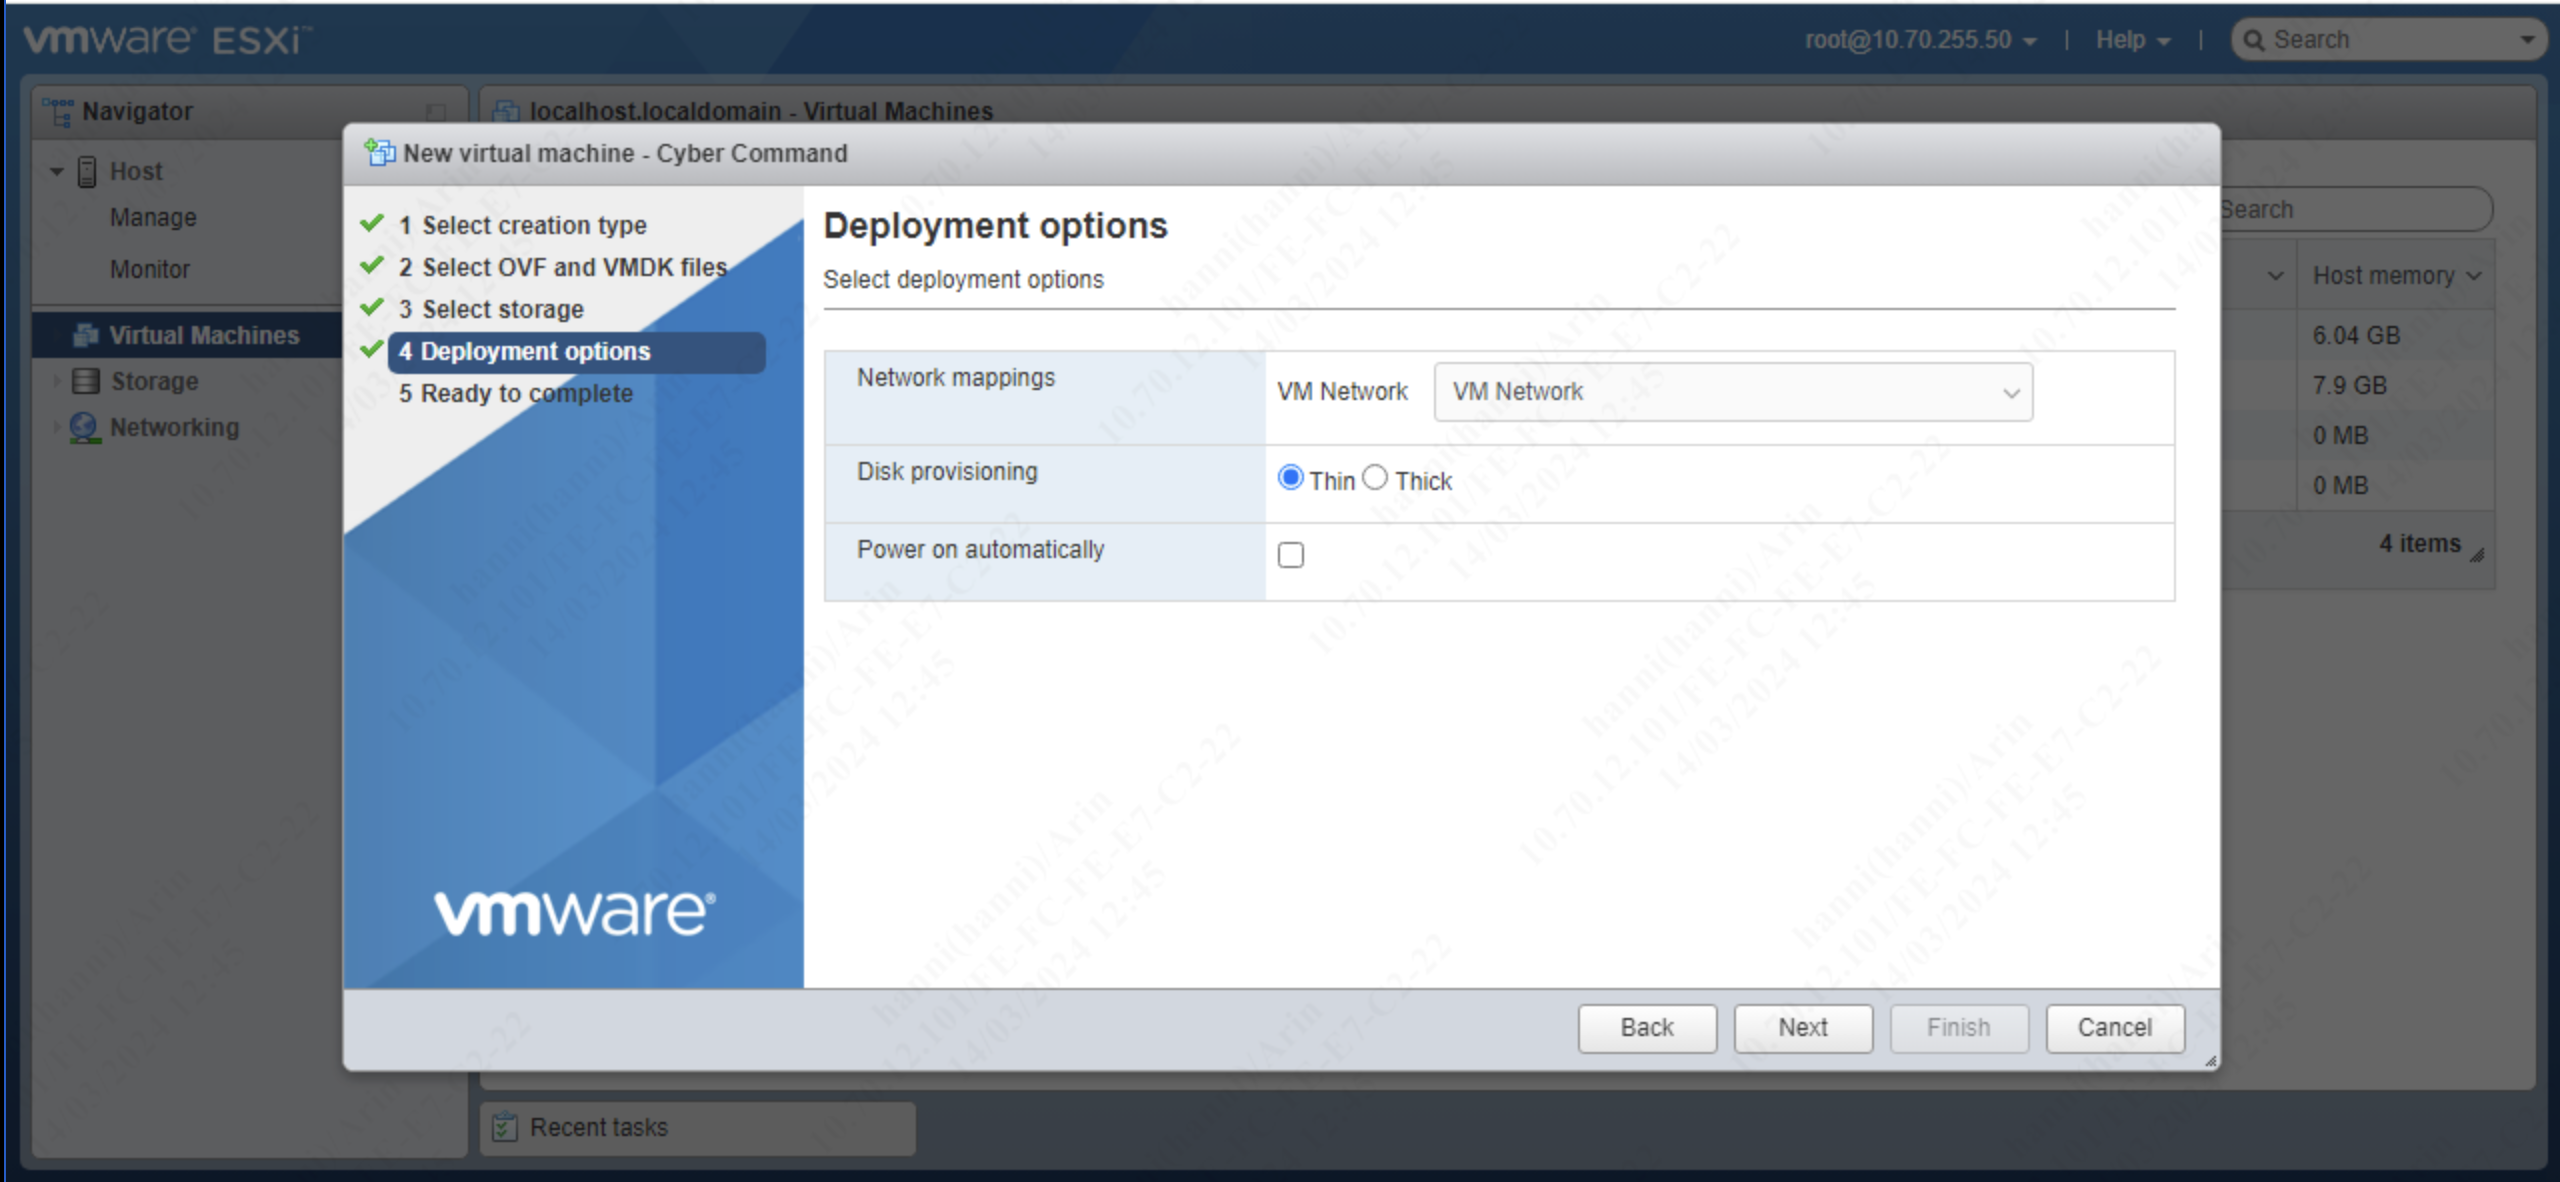This screenshot has width=2560, height=1182.
Task: Click the localhost.localdomain VM icon in header
Action: [x=508, y=111]
